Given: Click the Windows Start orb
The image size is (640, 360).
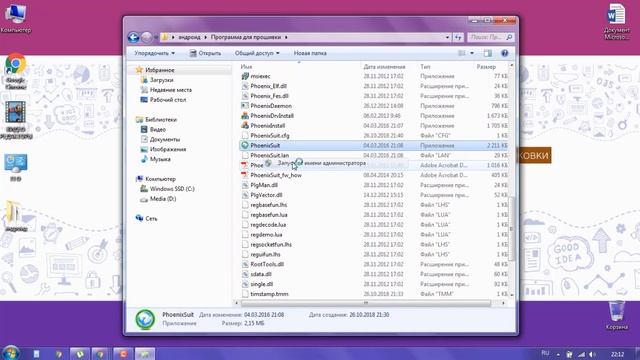Looking at the screenshot, I should pyautogui.click(x=11, y=353).
